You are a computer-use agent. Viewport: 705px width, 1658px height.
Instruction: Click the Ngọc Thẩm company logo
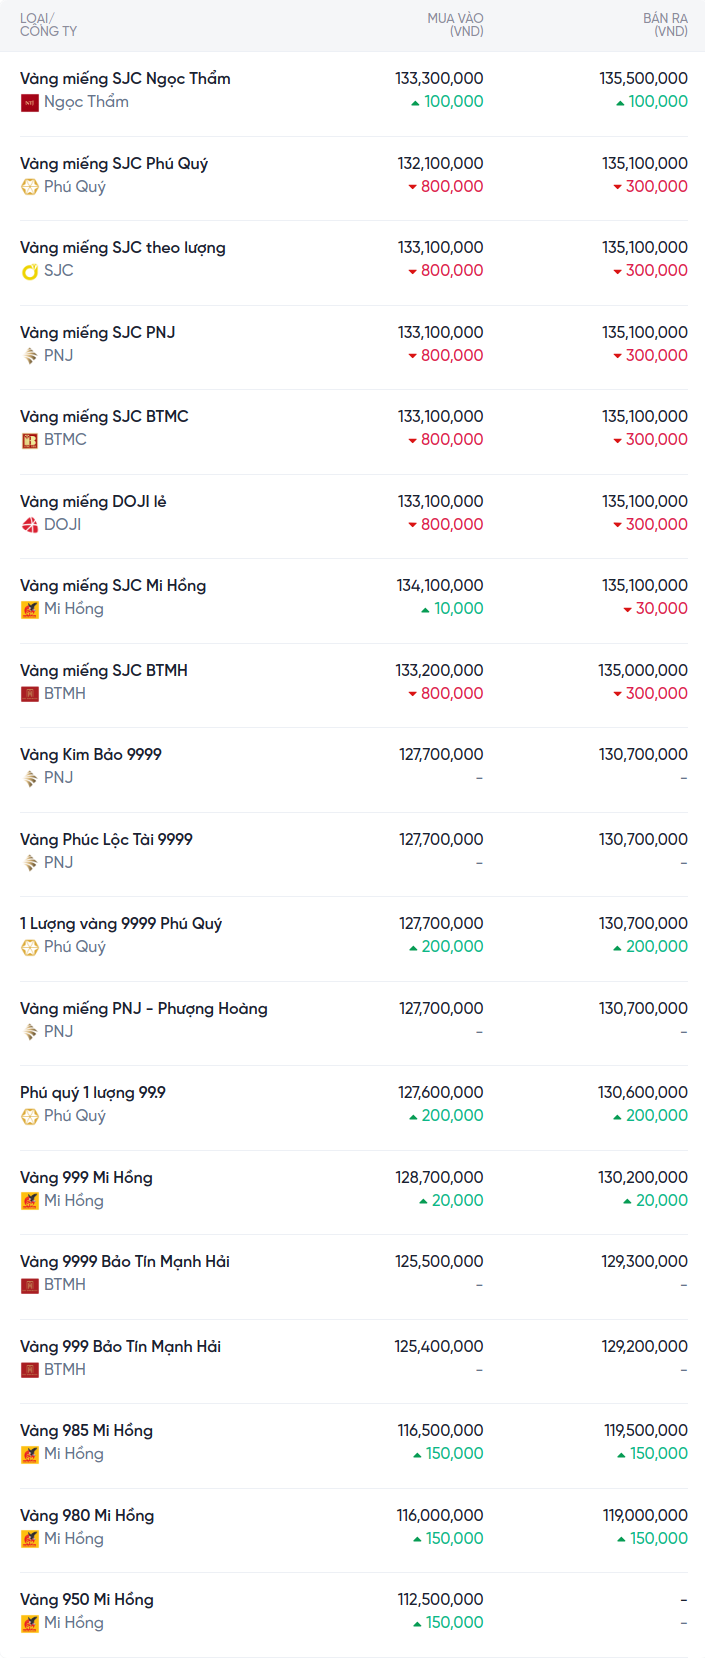click(x=30, y=102)
